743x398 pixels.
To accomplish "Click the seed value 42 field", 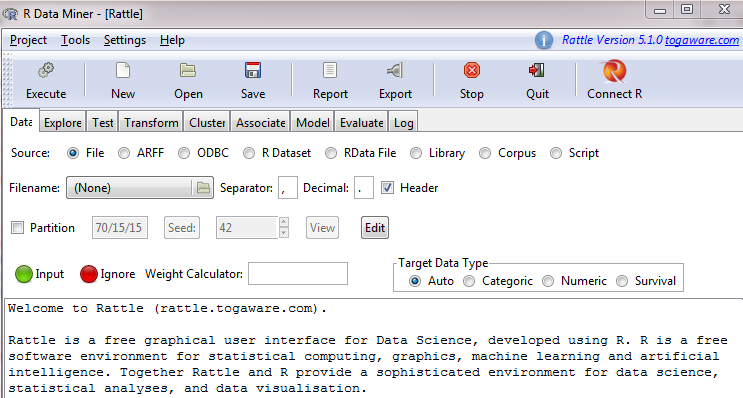I will [247, 228].
